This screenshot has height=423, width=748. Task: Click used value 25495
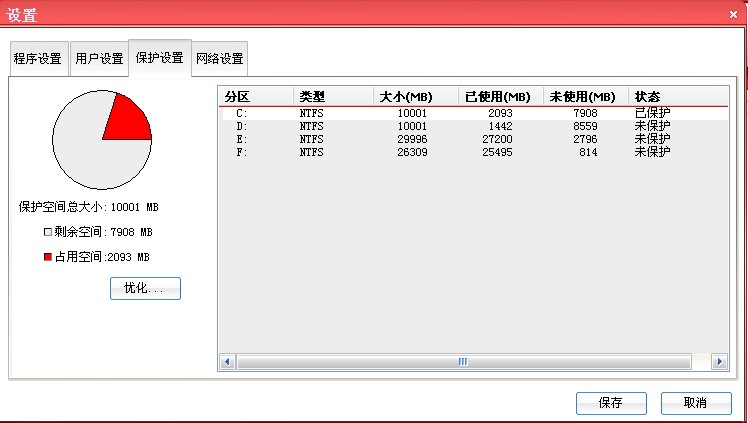pos(497,152)
